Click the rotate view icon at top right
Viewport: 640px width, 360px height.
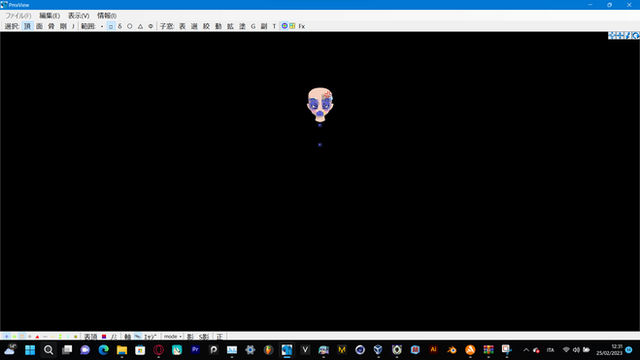(x=636, y=36)
